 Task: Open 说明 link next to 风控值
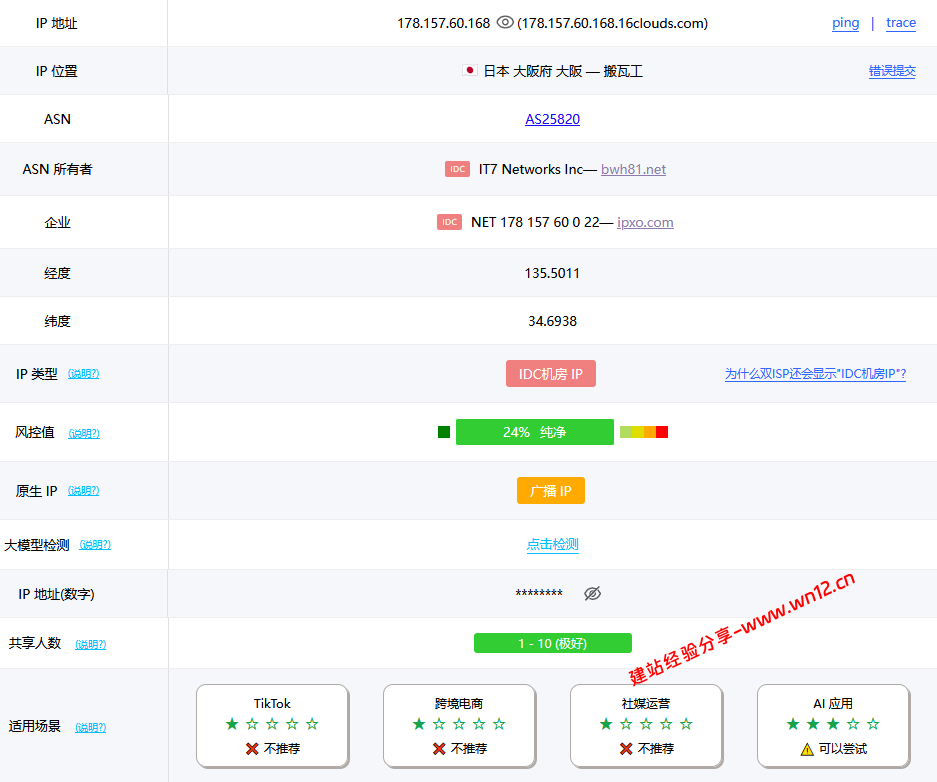[84, 433]
